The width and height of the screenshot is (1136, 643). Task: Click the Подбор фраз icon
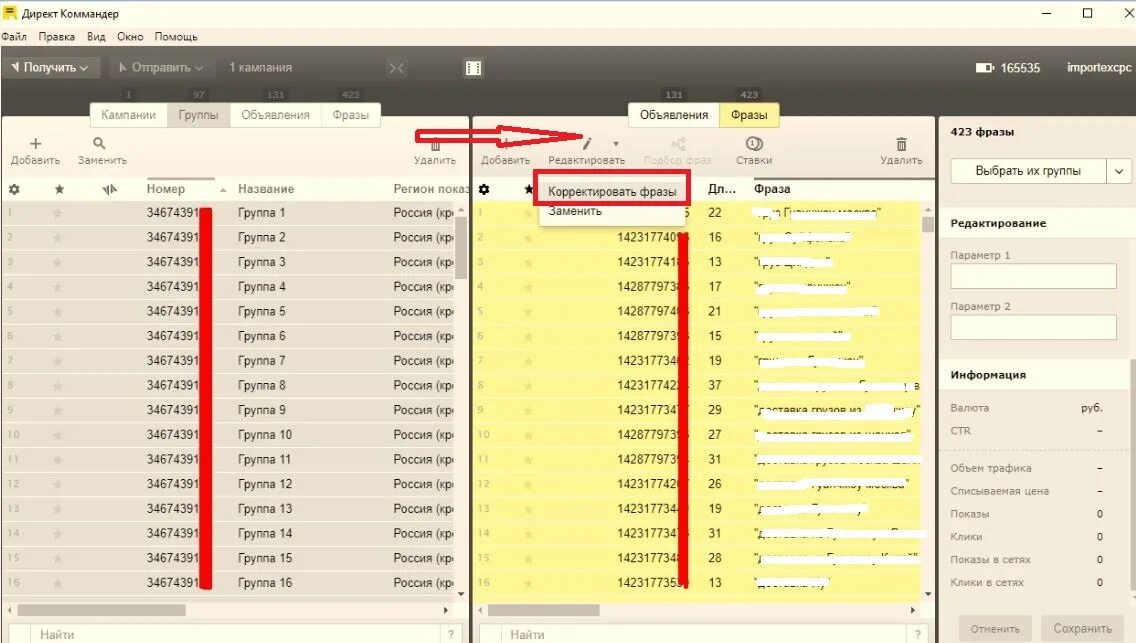pos(678,143)
